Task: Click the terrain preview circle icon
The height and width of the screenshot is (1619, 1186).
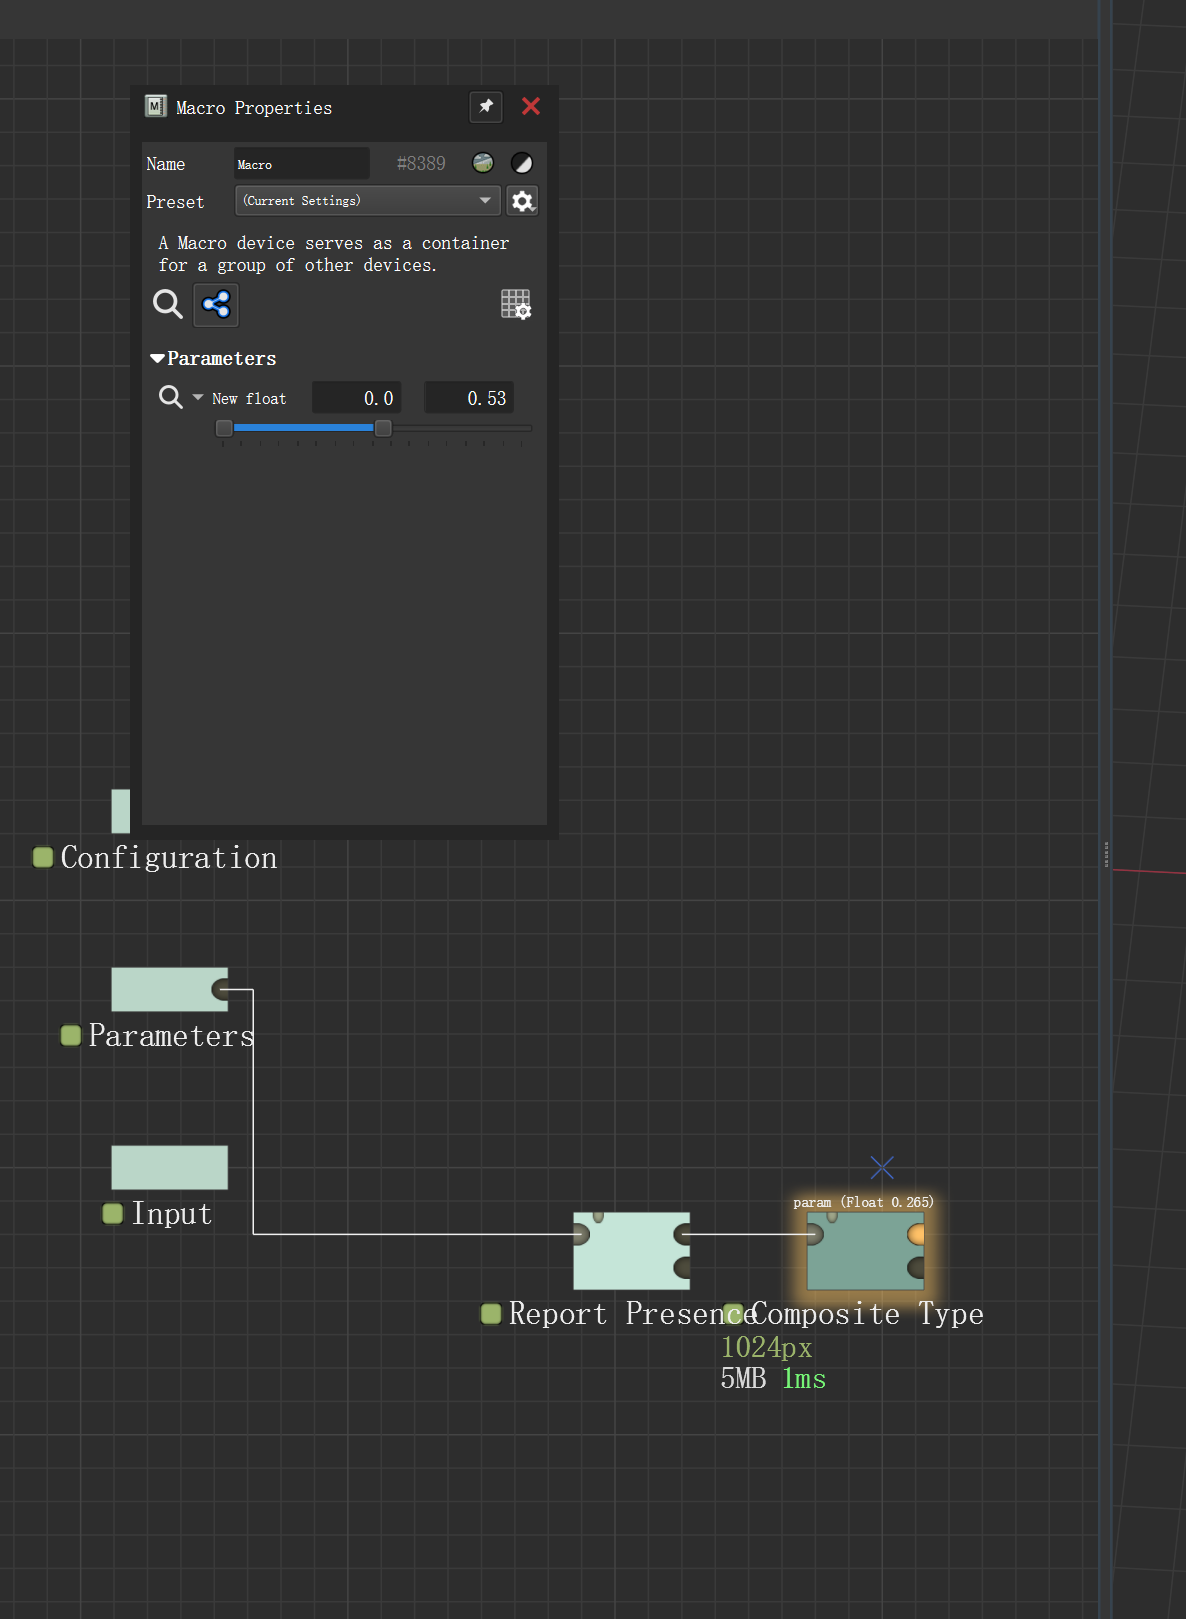Action: point(483,163)
